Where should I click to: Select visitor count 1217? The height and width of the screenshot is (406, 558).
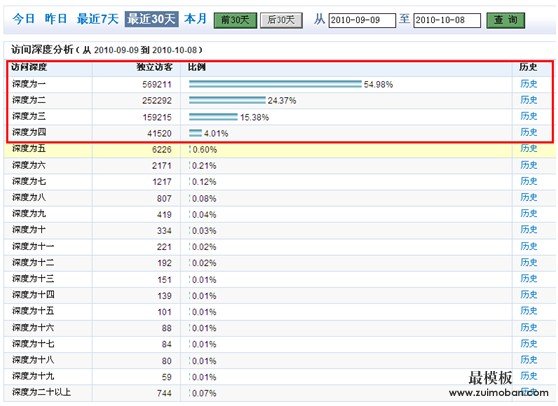pyautogui.click(x=162, y=182)
